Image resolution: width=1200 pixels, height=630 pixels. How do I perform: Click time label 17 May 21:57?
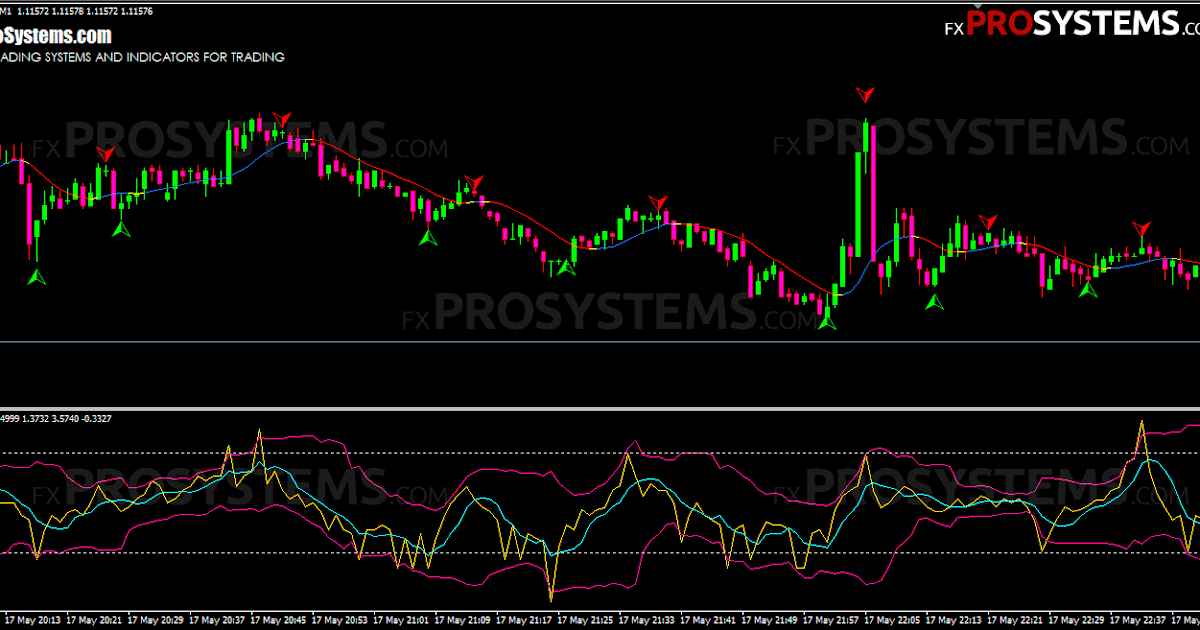coord(833,620)
